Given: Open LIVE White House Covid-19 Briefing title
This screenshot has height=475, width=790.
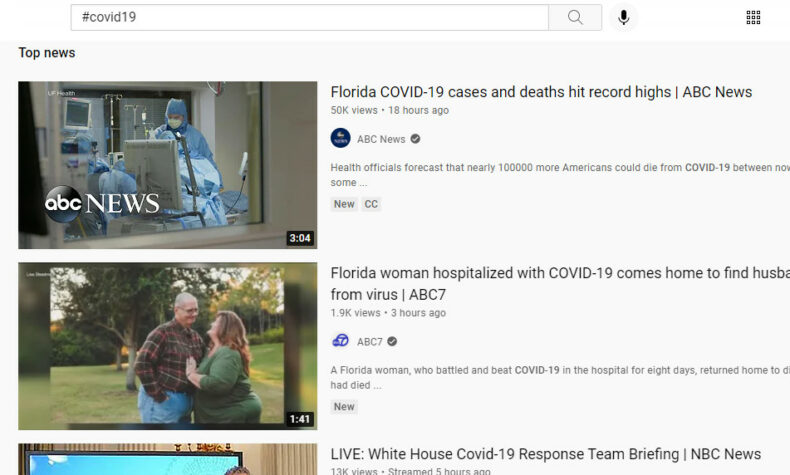Looking at the screenshot, I should (546, 454).
